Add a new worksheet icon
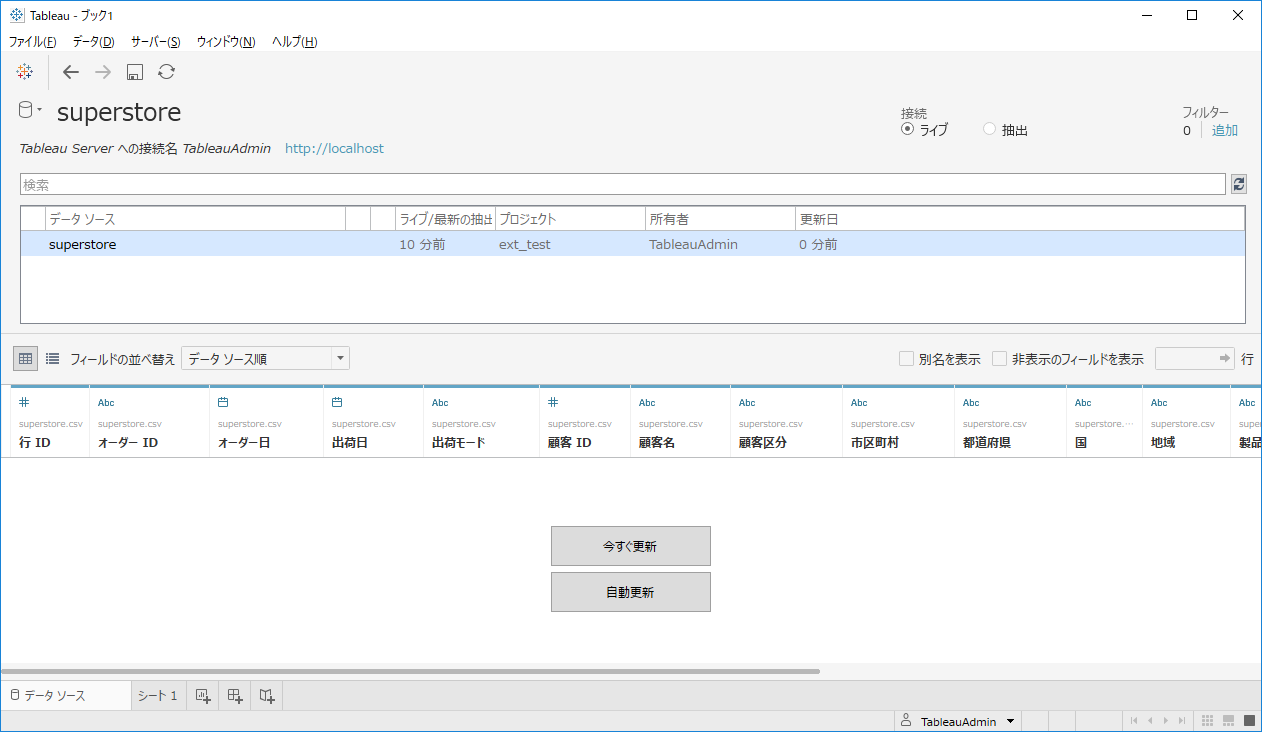 click(x=203, y=696)
